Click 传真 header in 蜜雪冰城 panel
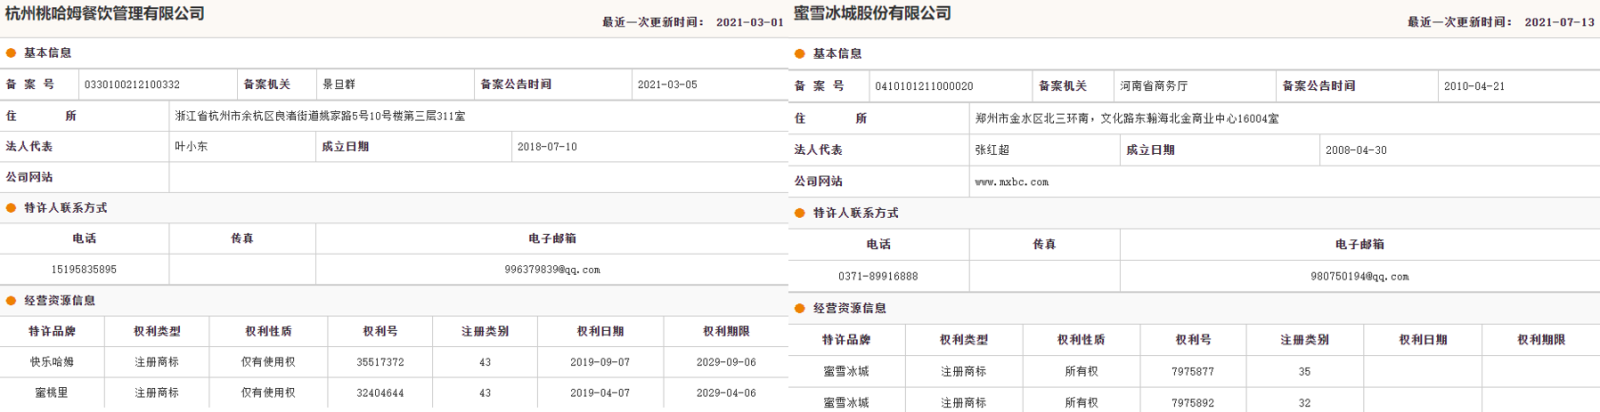This screenshot has width=1600, height=412. coord(1044,244)
